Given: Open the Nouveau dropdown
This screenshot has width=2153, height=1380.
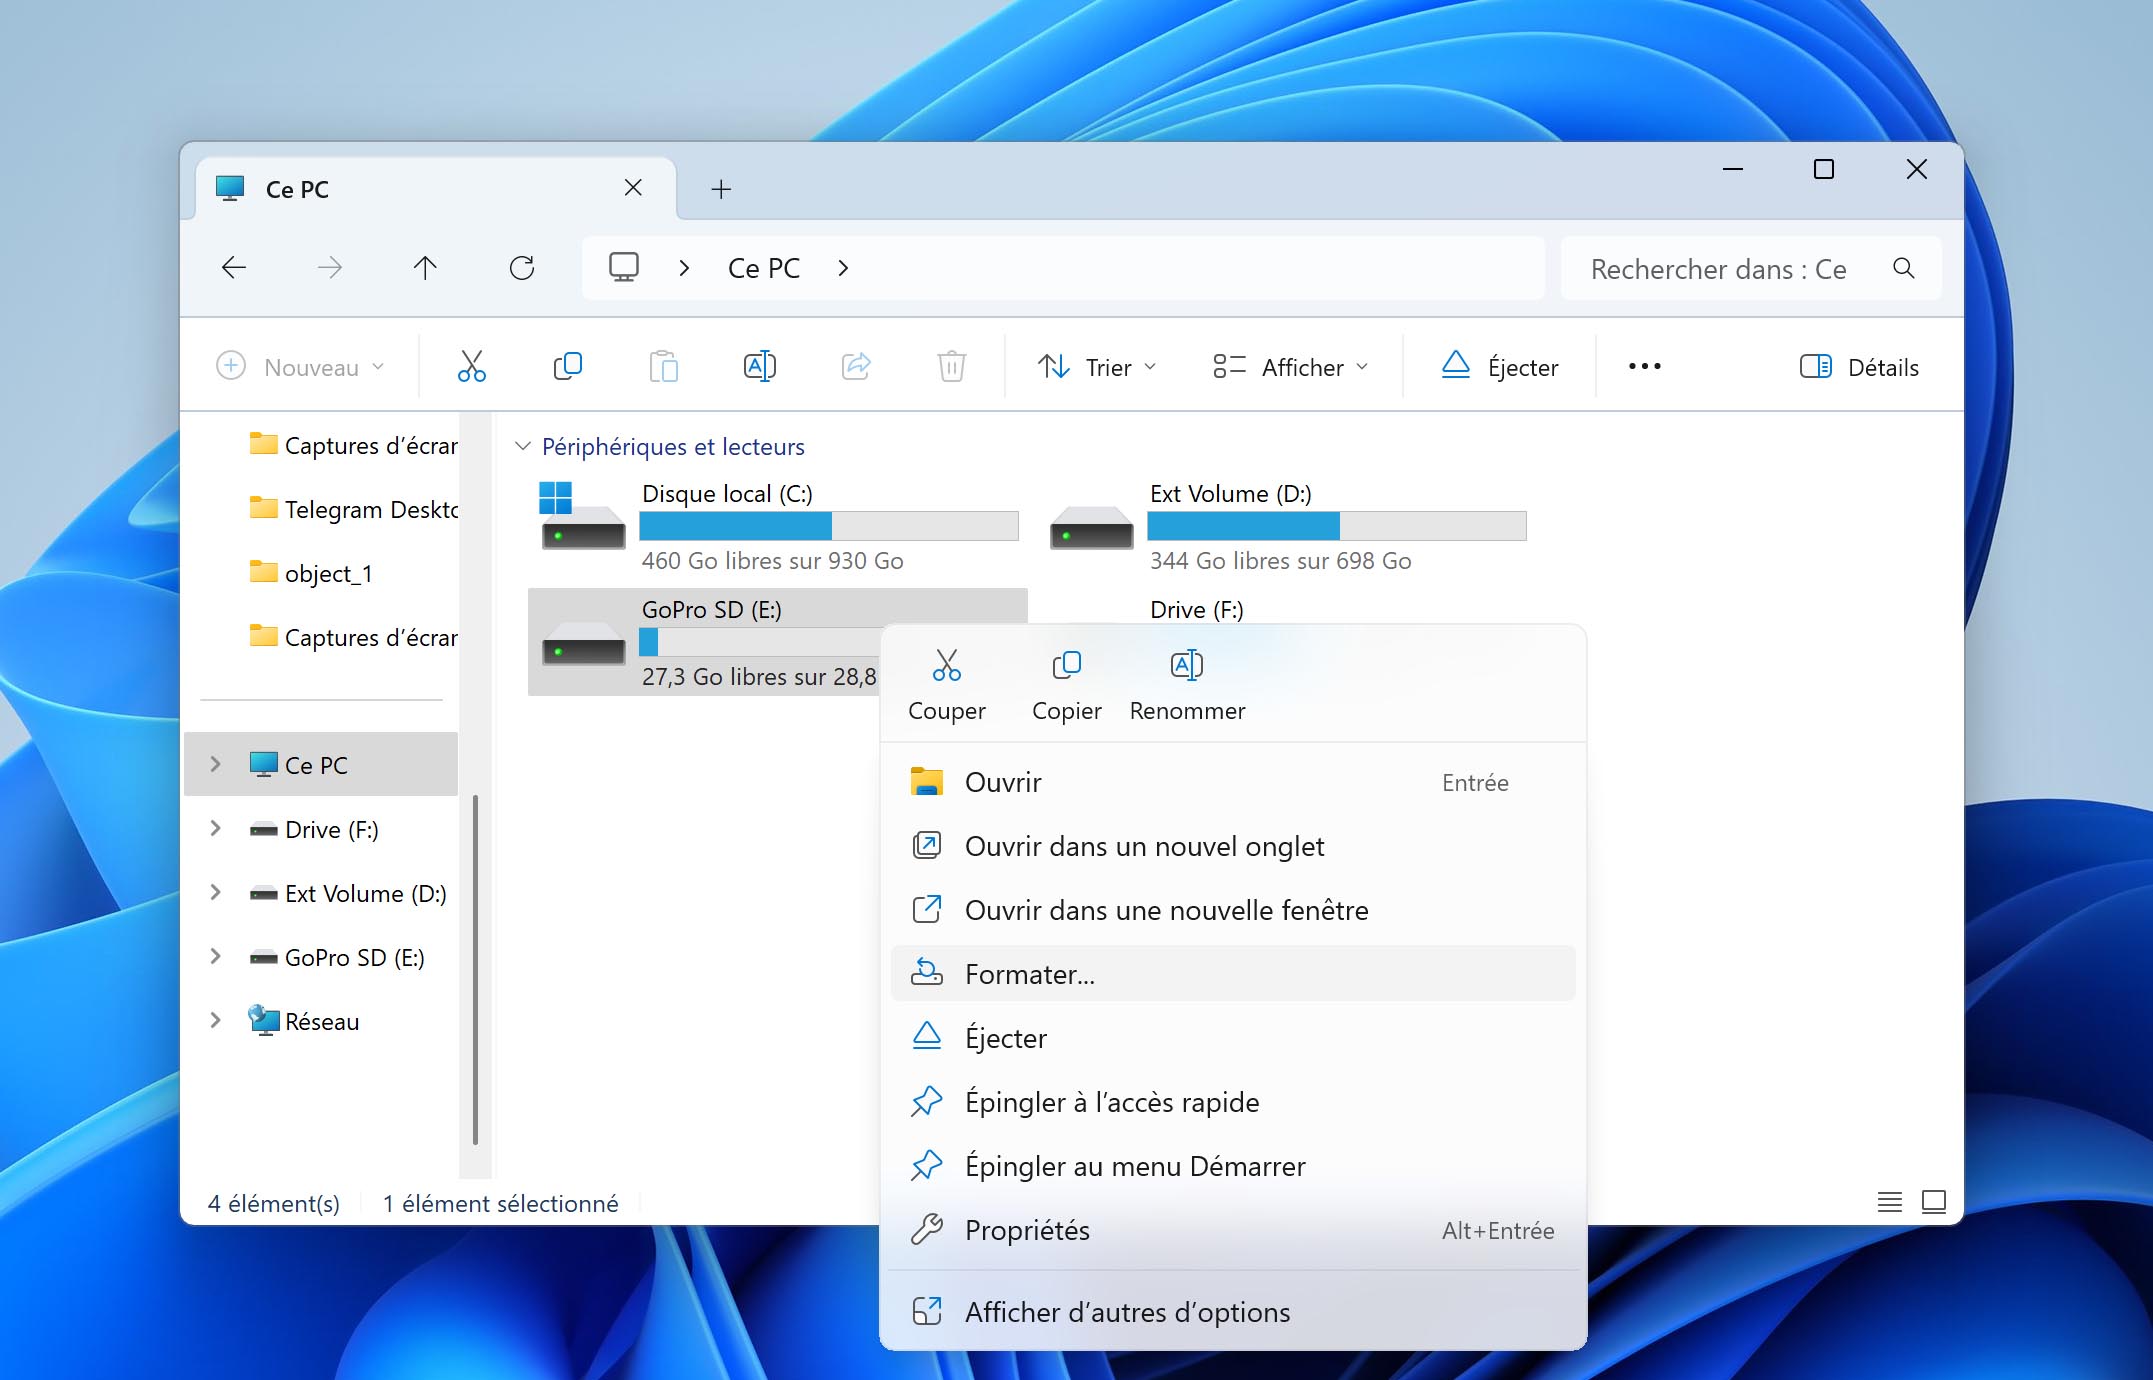Looking at the screenshot, I should click(300, 366).
